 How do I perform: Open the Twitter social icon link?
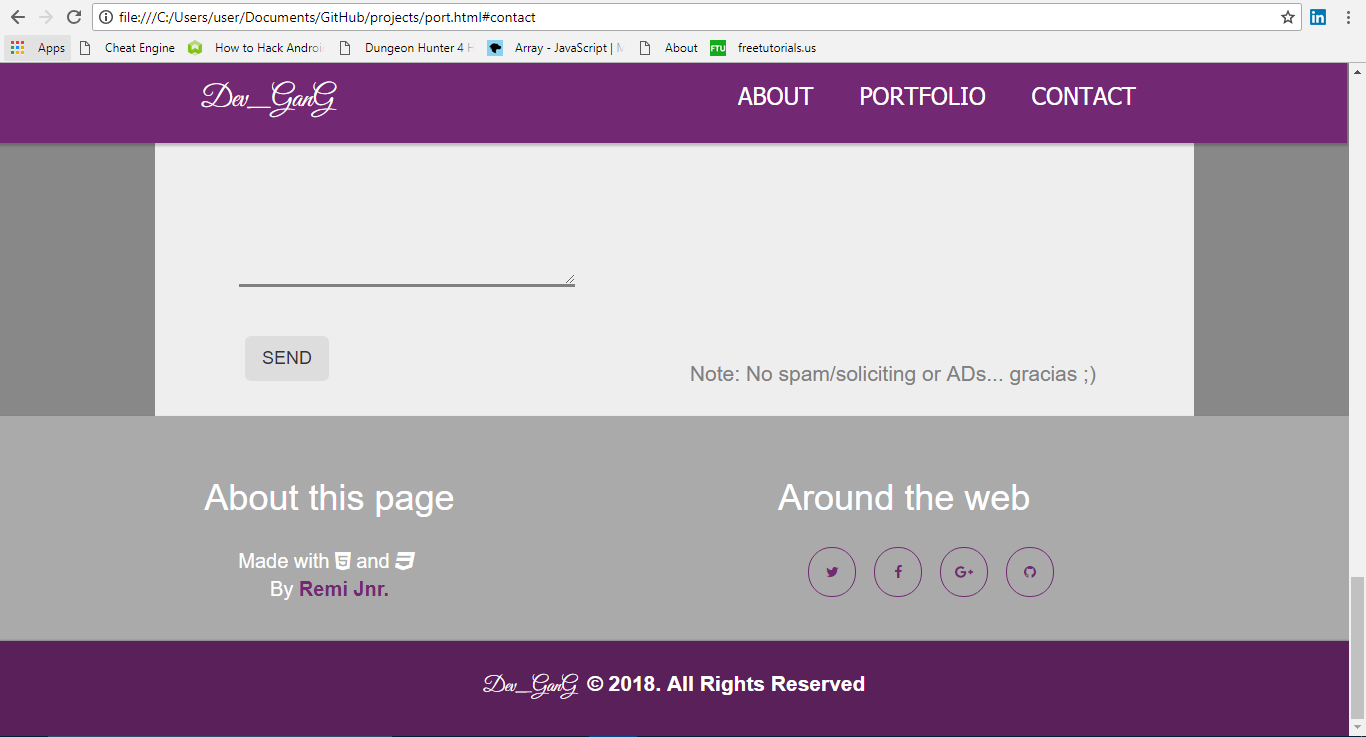tap(832, 572)
